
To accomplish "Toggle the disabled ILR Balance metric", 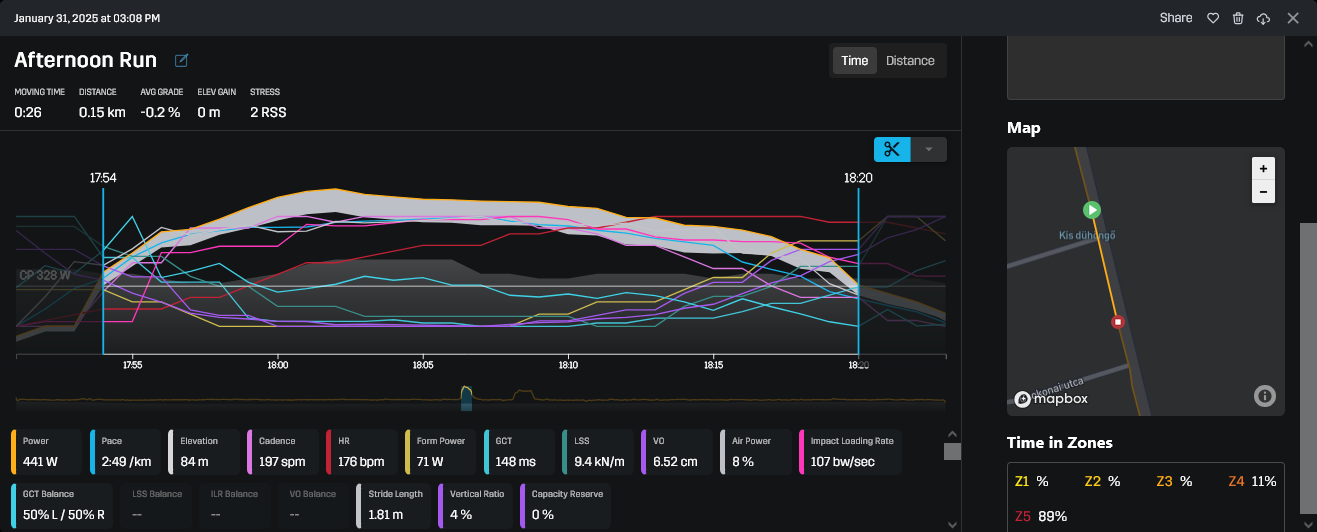I will (235, 507).
